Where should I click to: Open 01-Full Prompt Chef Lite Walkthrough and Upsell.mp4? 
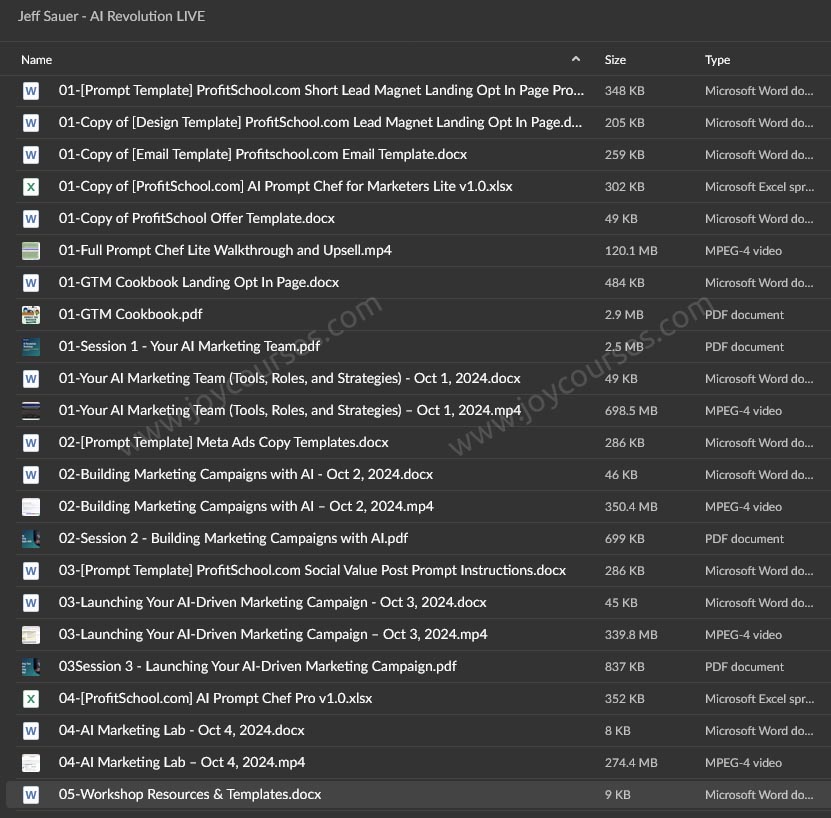tap(225, 250)
